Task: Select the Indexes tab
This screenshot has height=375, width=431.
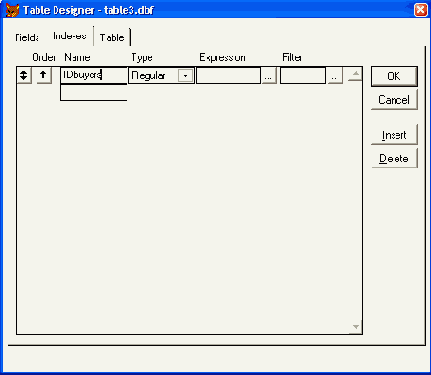Action: point(70,36)
